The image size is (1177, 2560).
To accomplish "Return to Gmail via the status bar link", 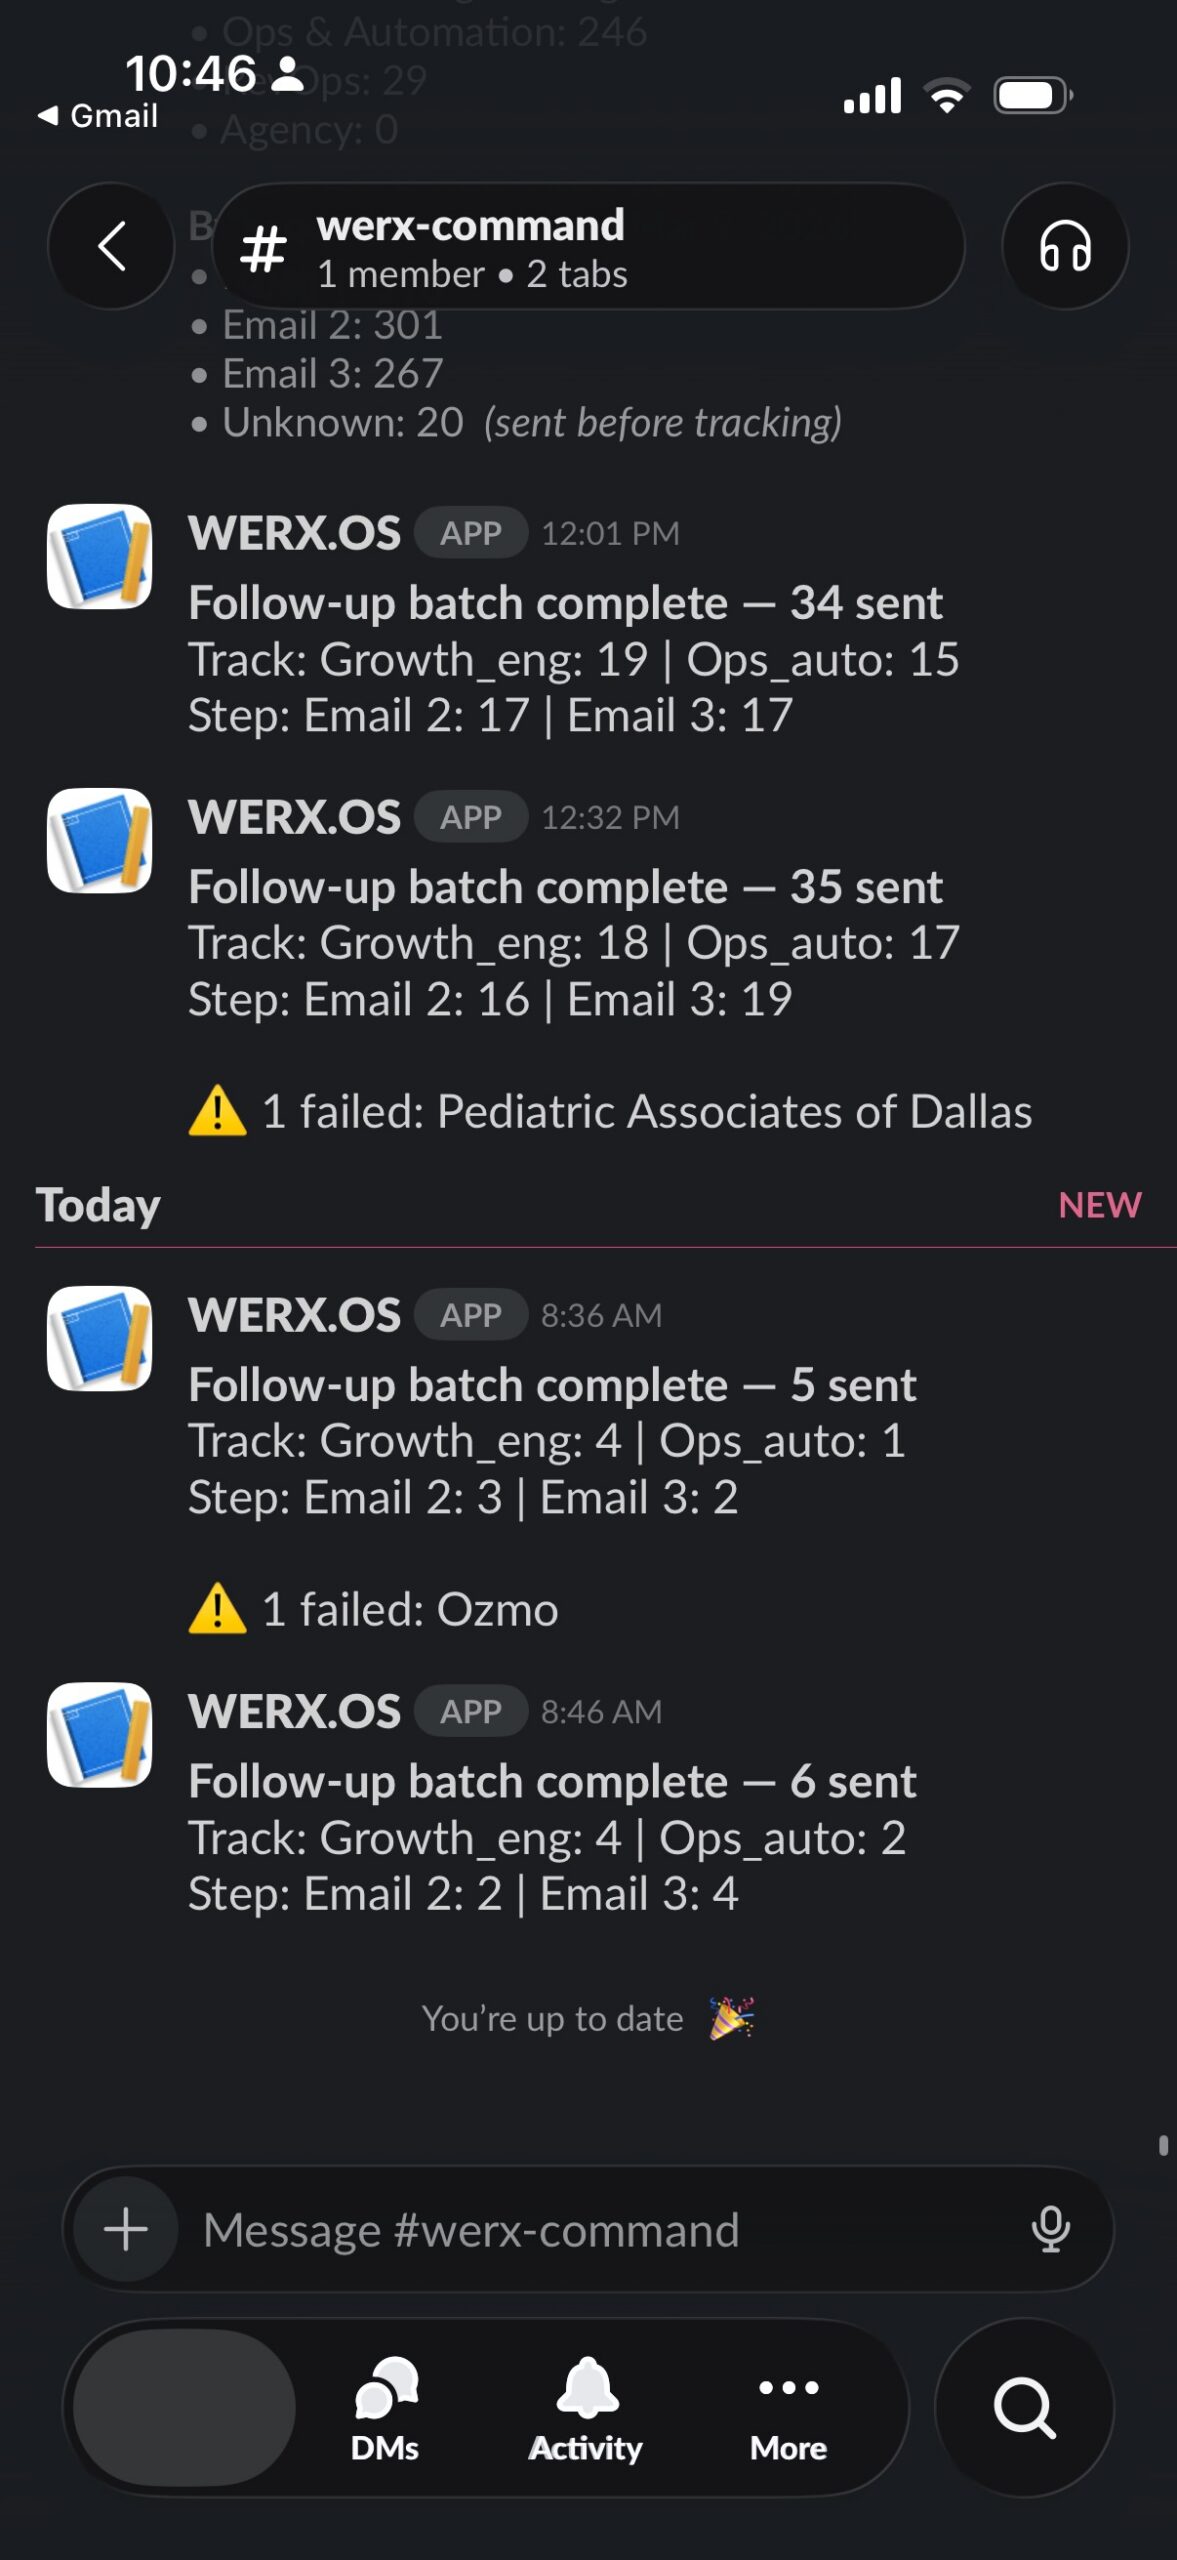I will (x=98, y=116).
